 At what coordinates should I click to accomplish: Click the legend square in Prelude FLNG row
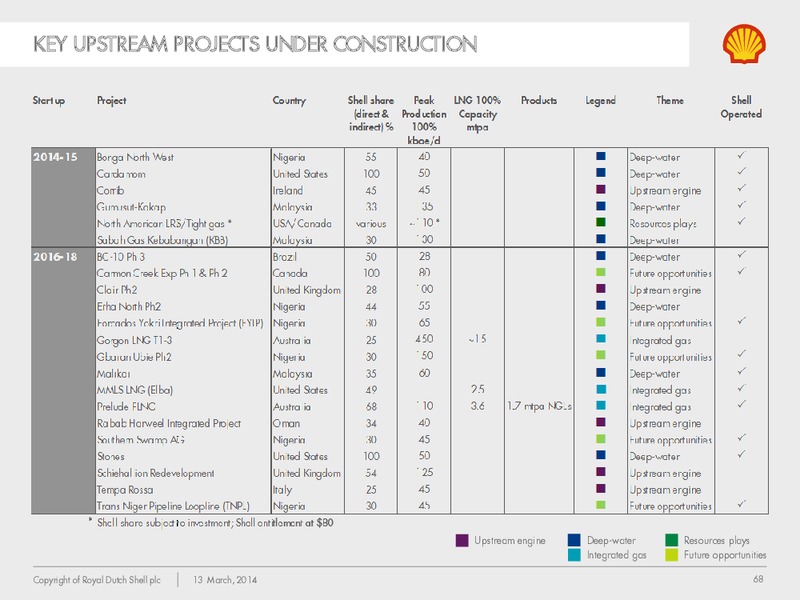pos(601,405)
